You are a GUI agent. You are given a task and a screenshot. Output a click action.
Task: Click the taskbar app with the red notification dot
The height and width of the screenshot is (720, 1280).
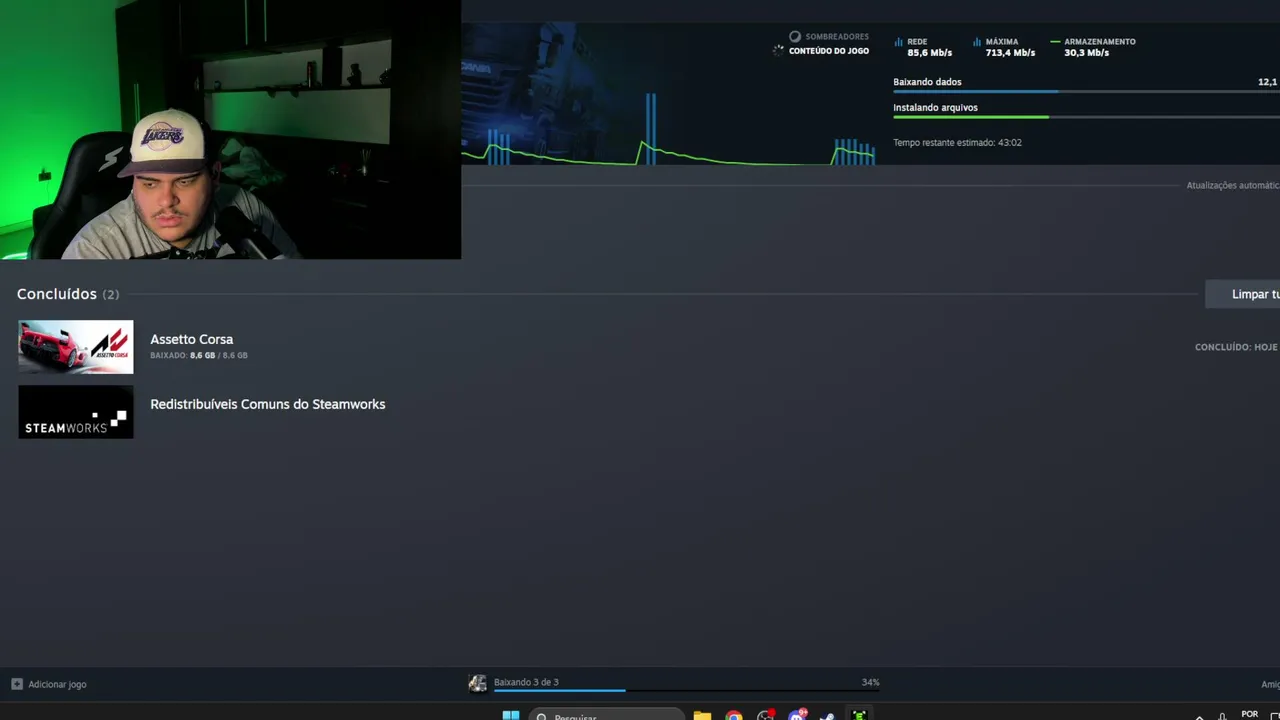coord(766,714)
